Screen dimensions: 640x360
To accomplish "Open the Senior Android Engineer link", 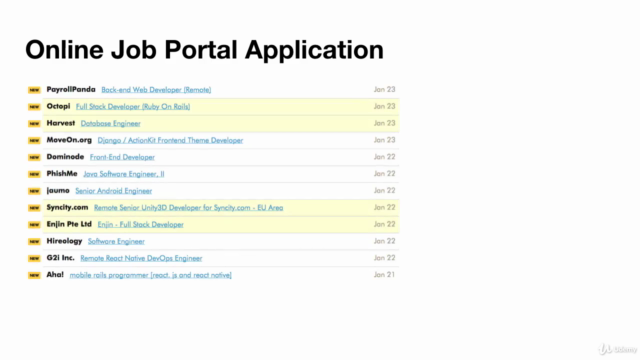I will coord(113,191).
